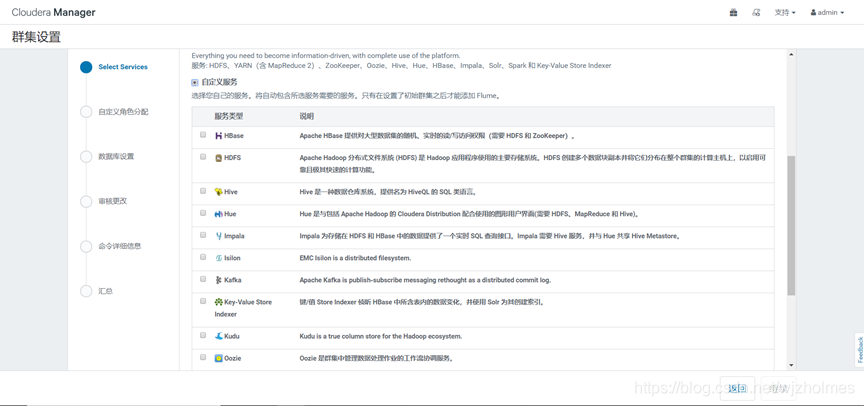The width and height of the screenshot is (864, 406).
Task: Check the Kudu service checkbox
Action: (203, 335)
